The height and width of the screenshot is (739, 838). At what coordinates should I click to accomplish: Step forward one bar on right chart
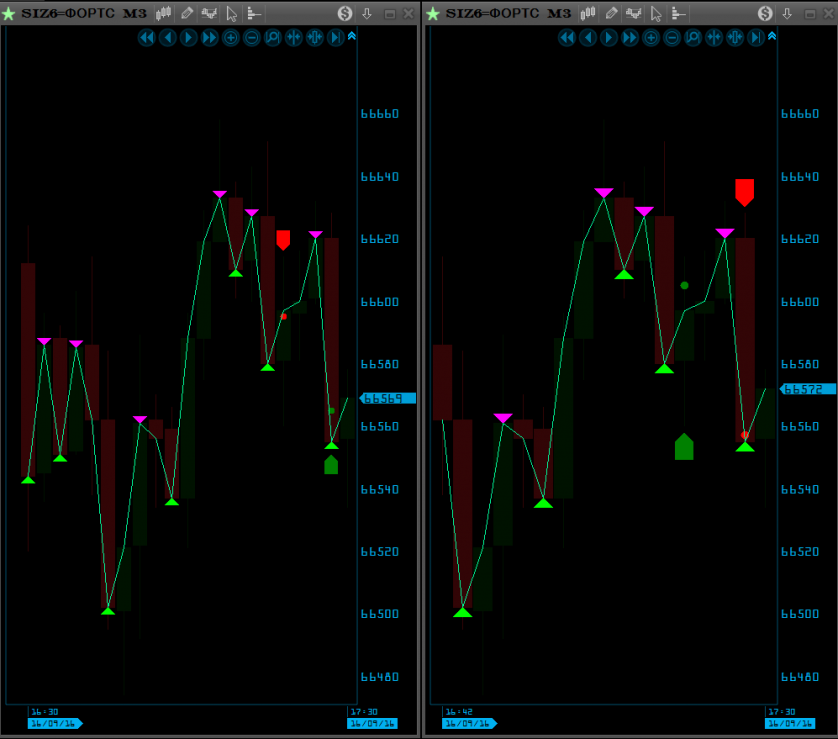[609, 37]
